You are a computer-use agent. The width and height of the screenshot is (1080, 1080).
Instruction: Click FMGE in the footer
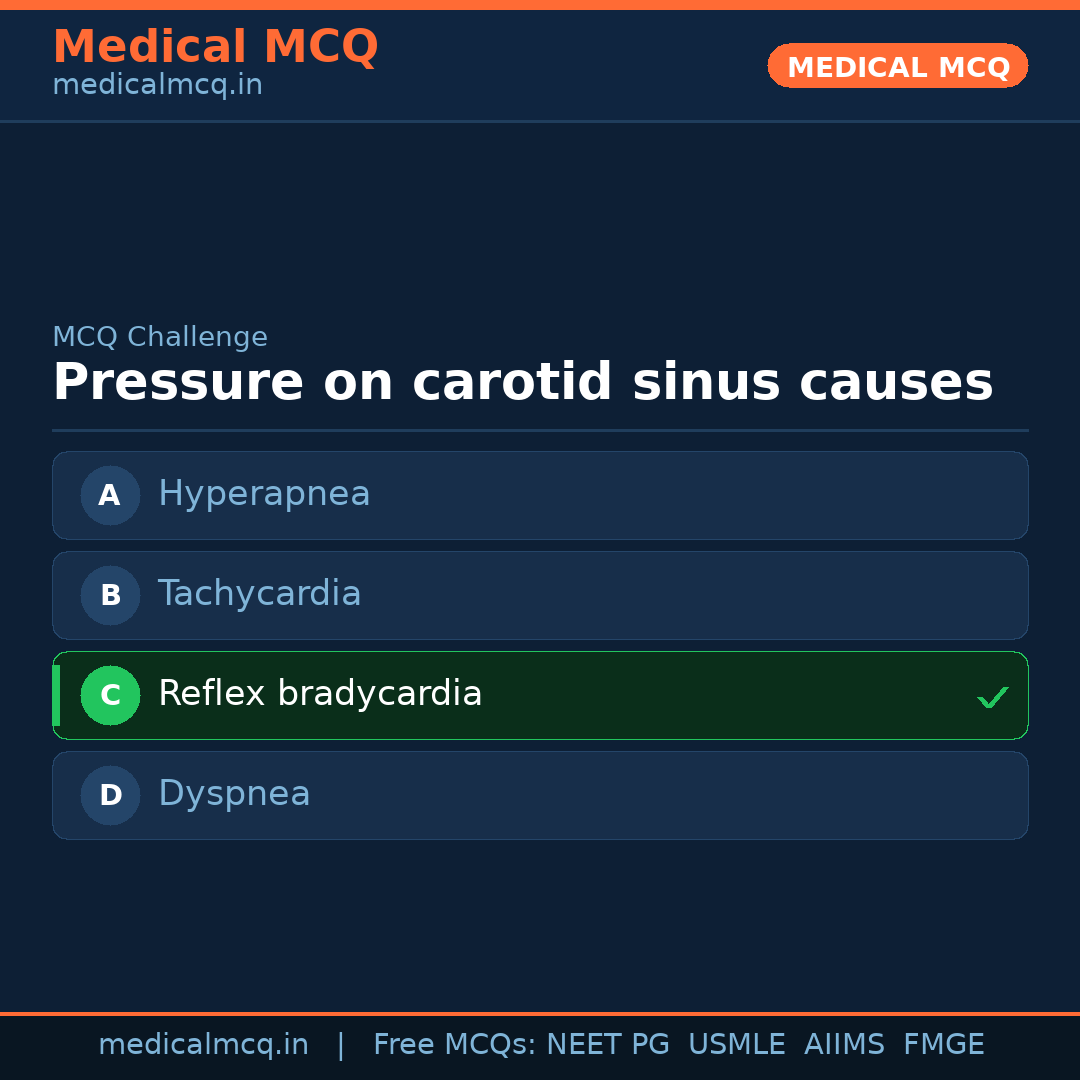click(x=943, y=1045)
